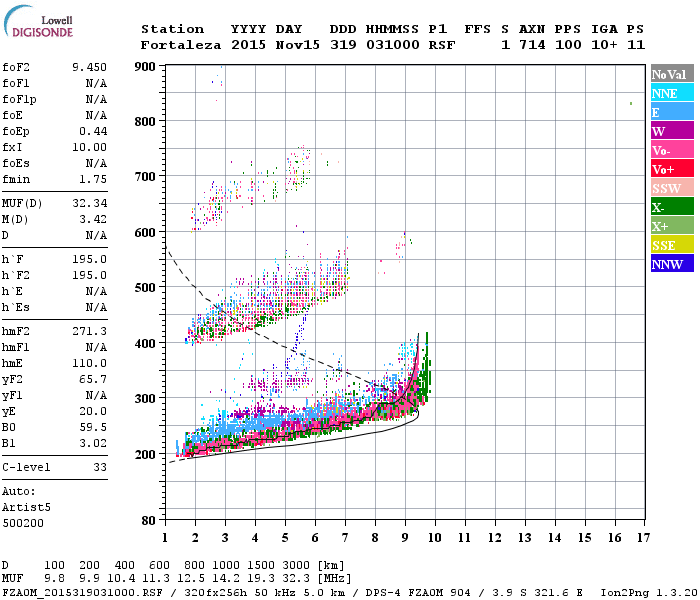Select the SSW legend swatch
Screen dimensions: 700x600
pyautogui.click(x=672, y=188)
